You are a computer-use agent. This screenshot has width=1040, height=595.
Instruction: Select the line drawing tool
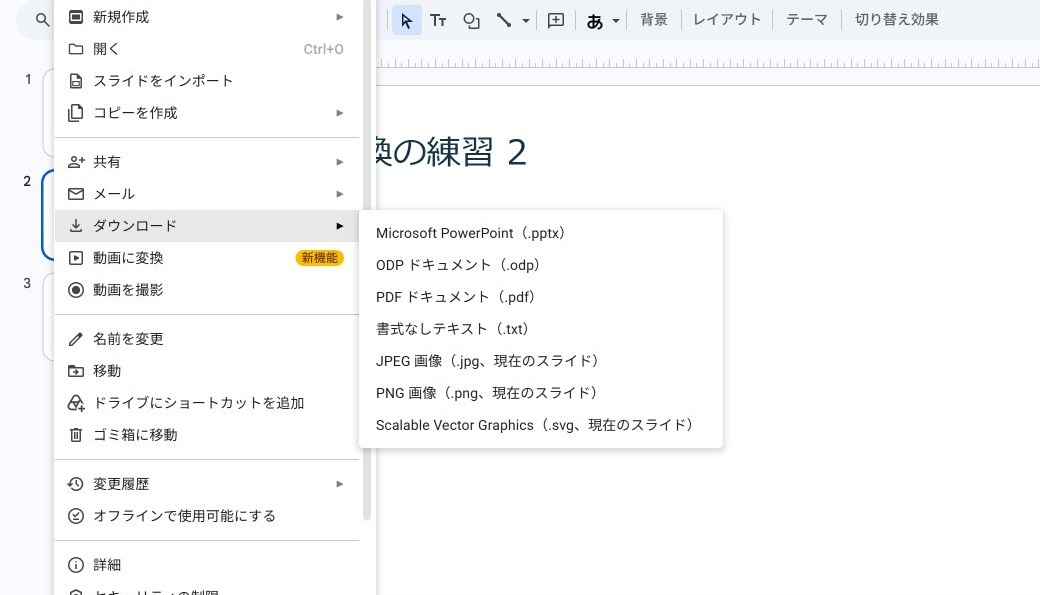tap(504, 21)
